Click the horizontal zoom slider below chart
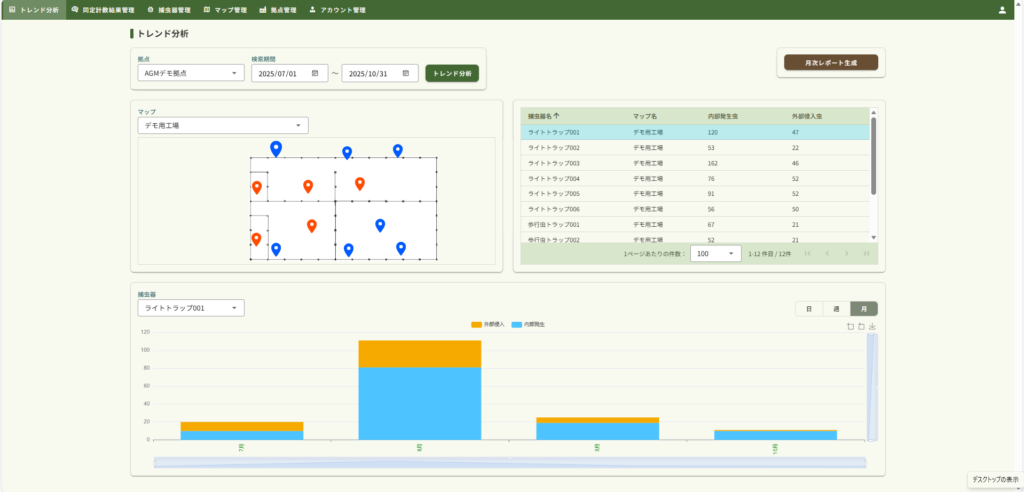 510,462
